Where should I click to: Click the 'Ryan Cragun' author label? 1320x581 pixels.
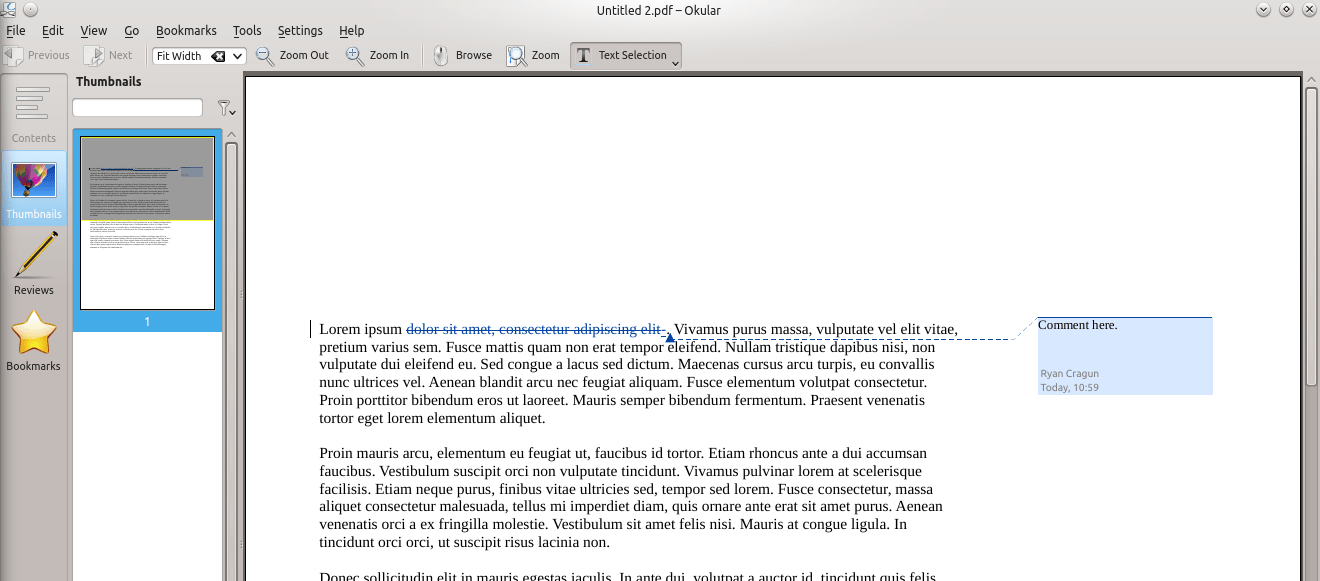click(1069, 374)
